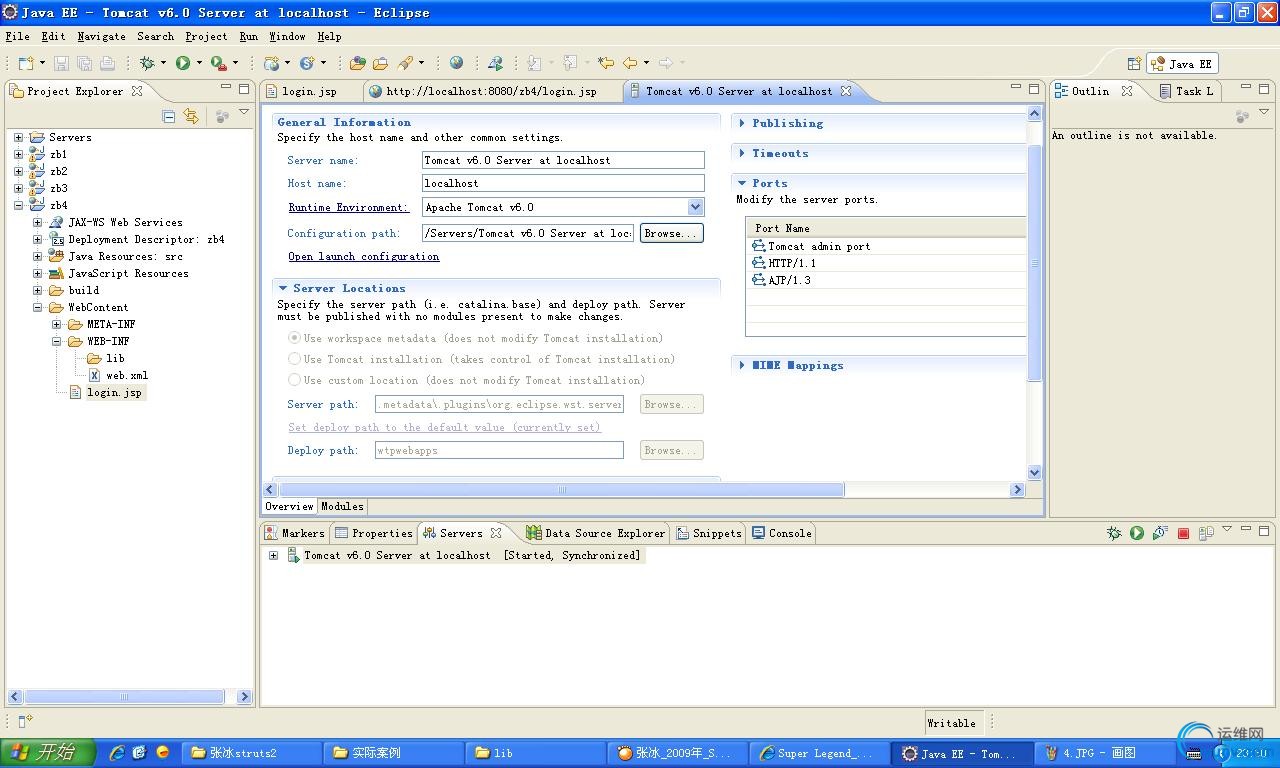Click the editor horizontal scrollbar thumb
The image size is (1280, 768).
click(x=561, y=489)
